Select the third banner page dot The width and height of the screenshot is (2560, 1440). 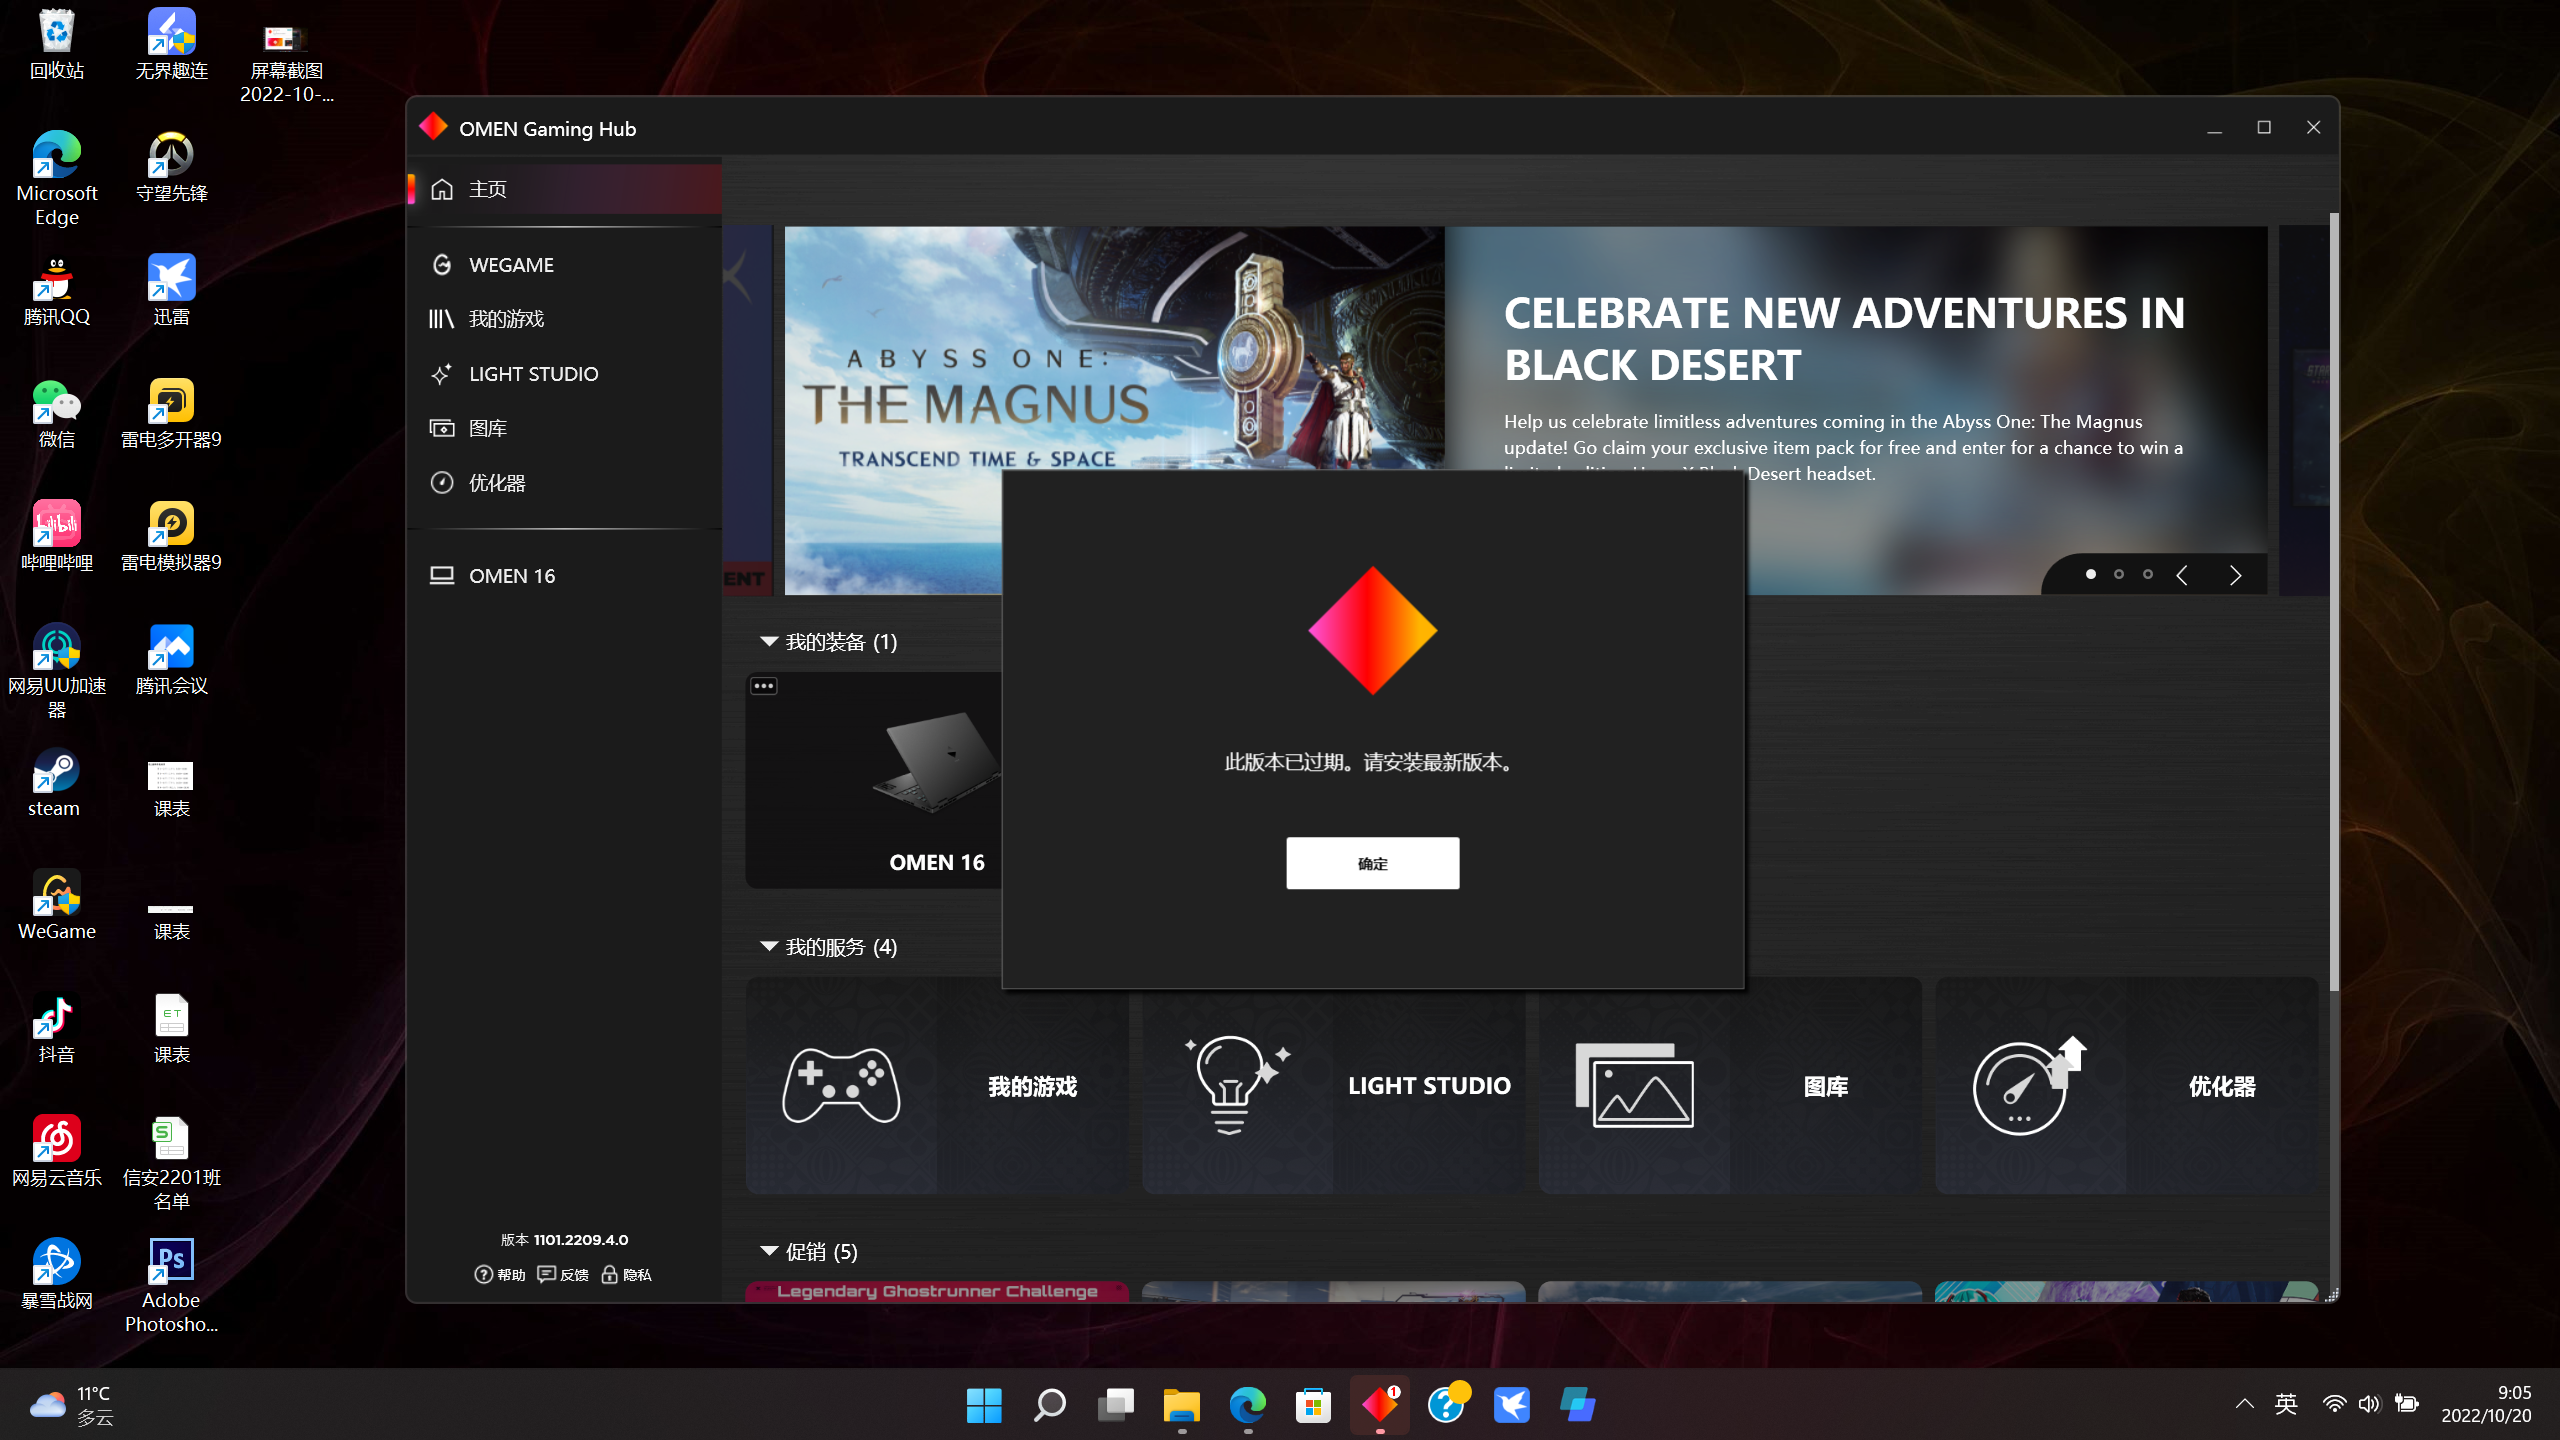pyautogui.click(x=2148, y=574)
